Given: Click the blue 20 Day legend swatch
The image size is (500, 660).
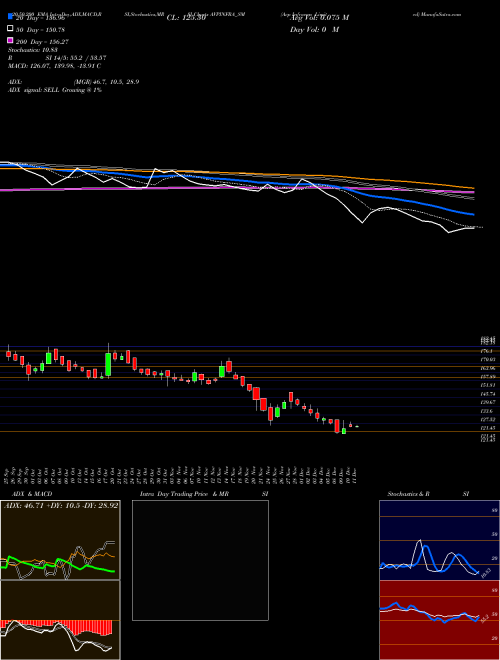Looking at the screenshot, I should click(10, 17).
